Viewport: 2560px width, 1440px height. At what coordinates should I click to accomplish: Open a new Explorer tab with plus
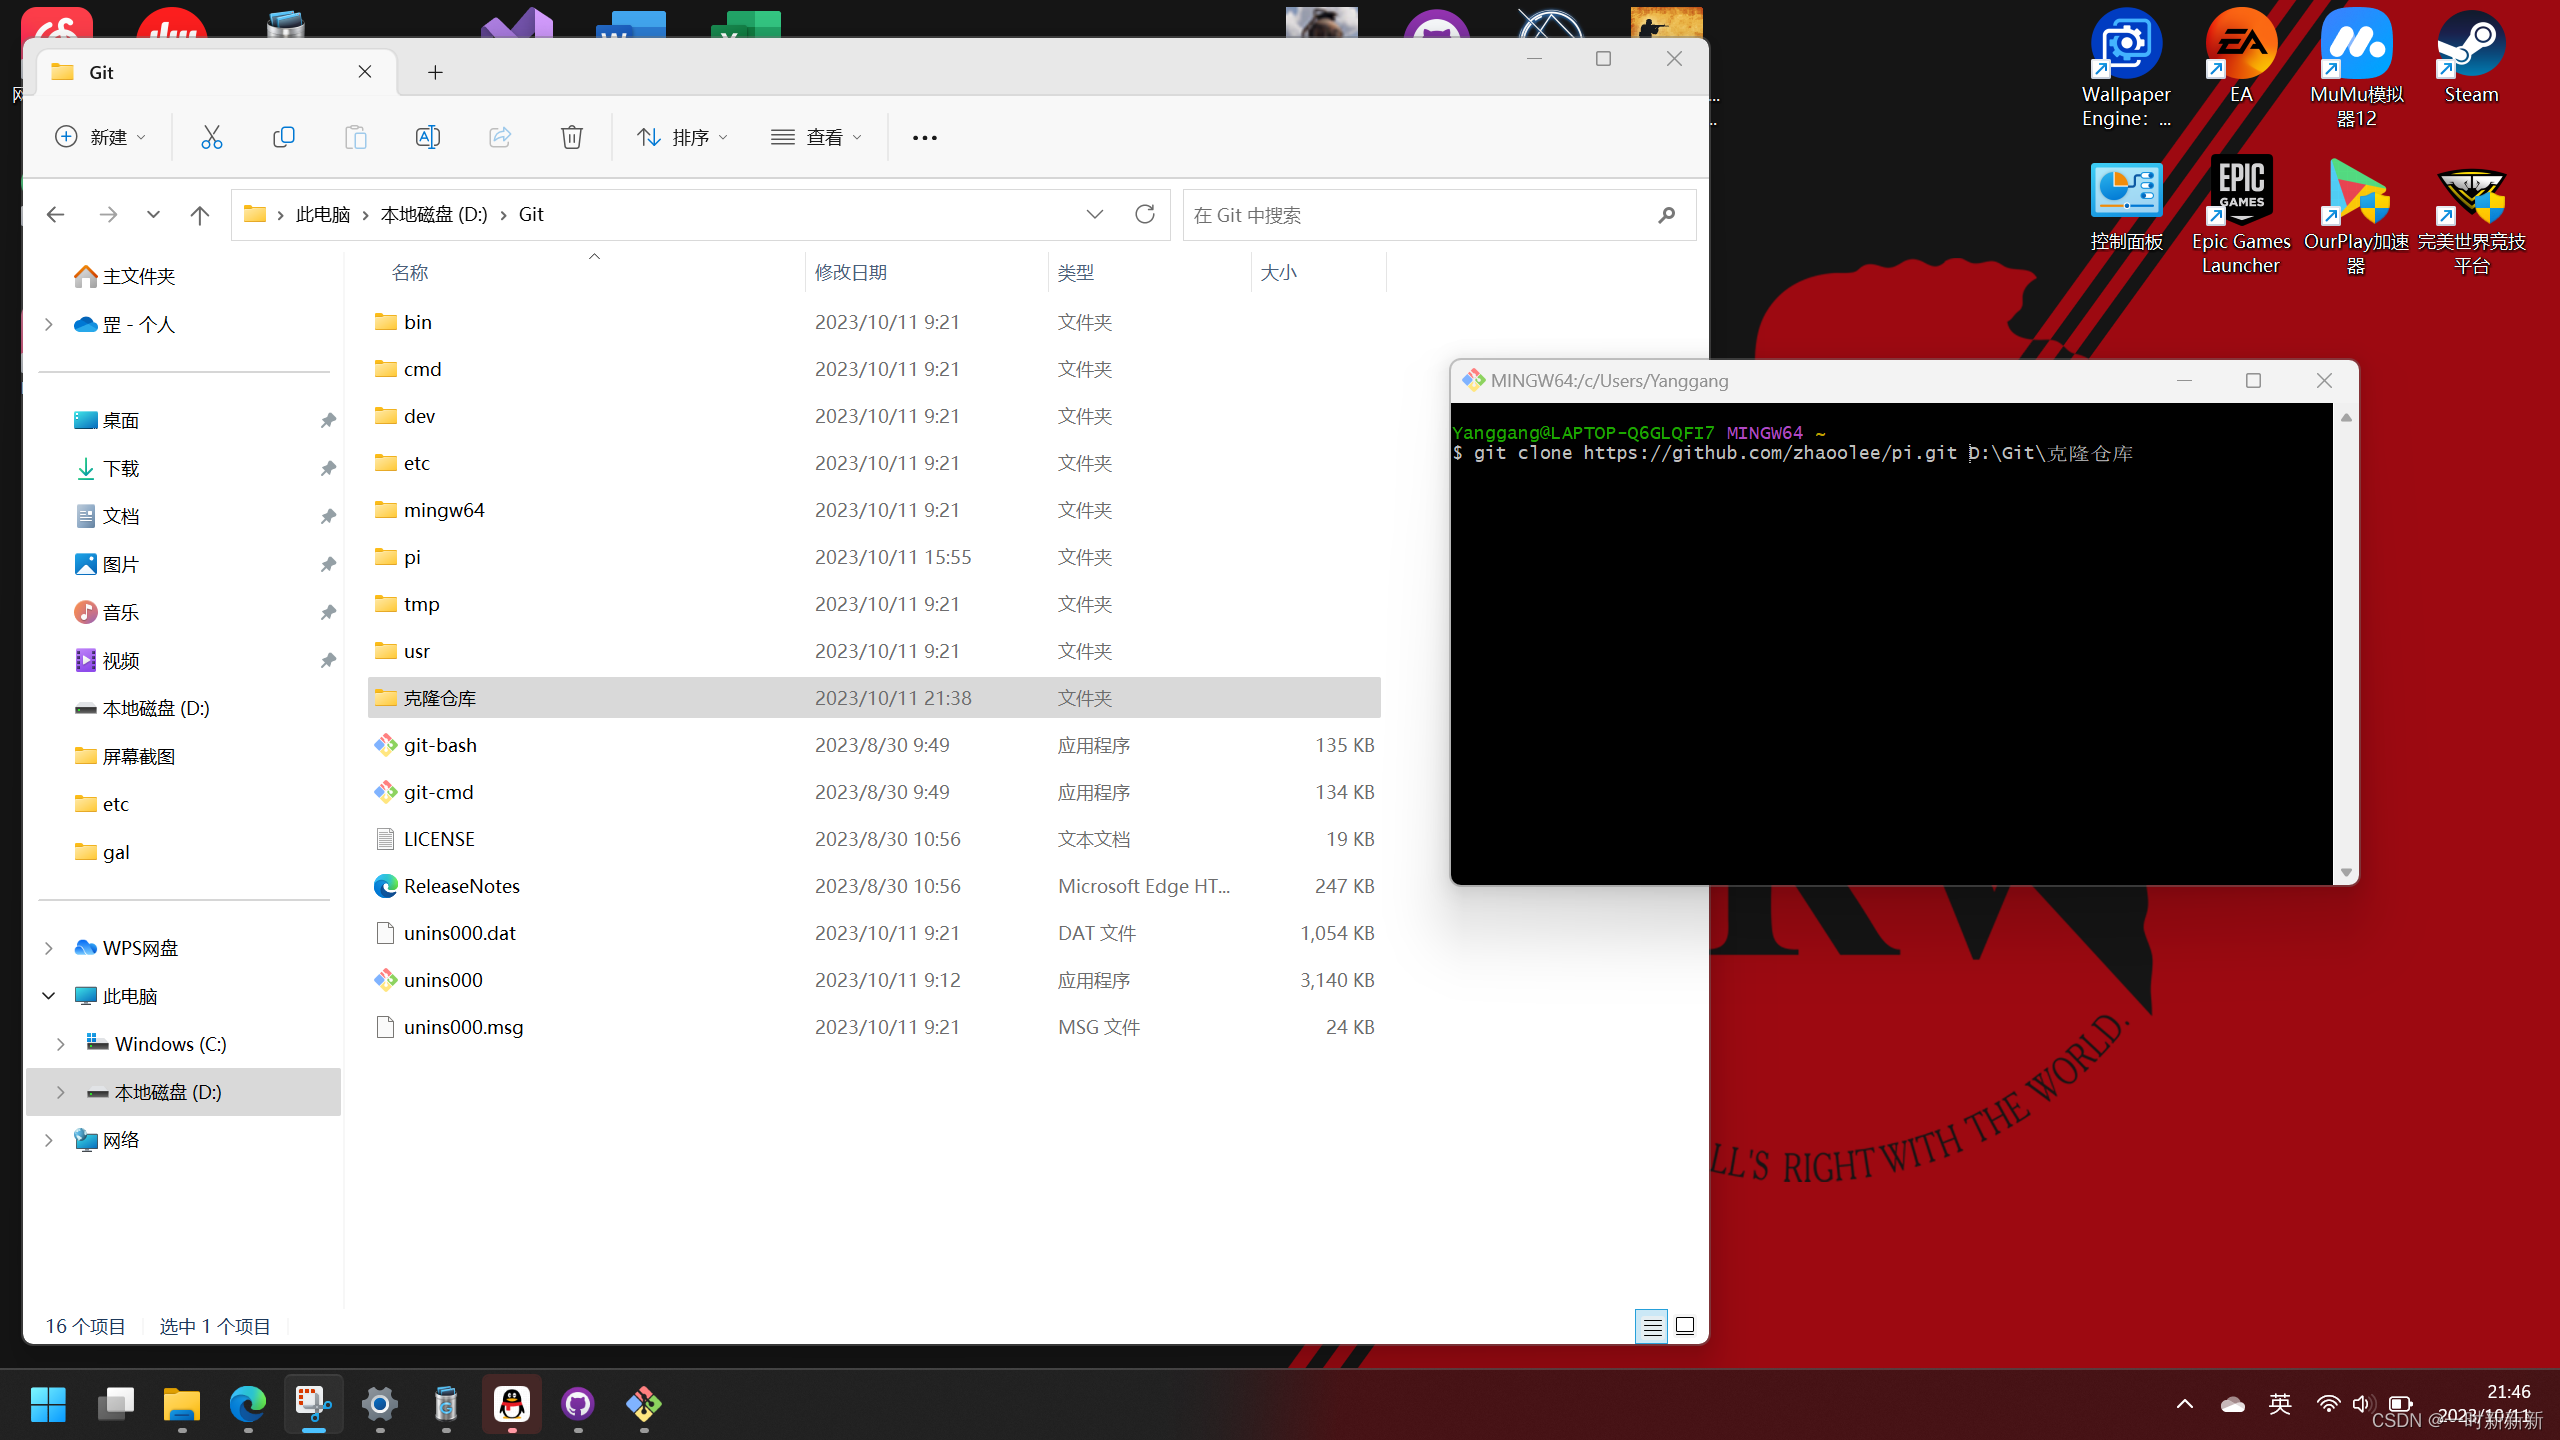435,72
